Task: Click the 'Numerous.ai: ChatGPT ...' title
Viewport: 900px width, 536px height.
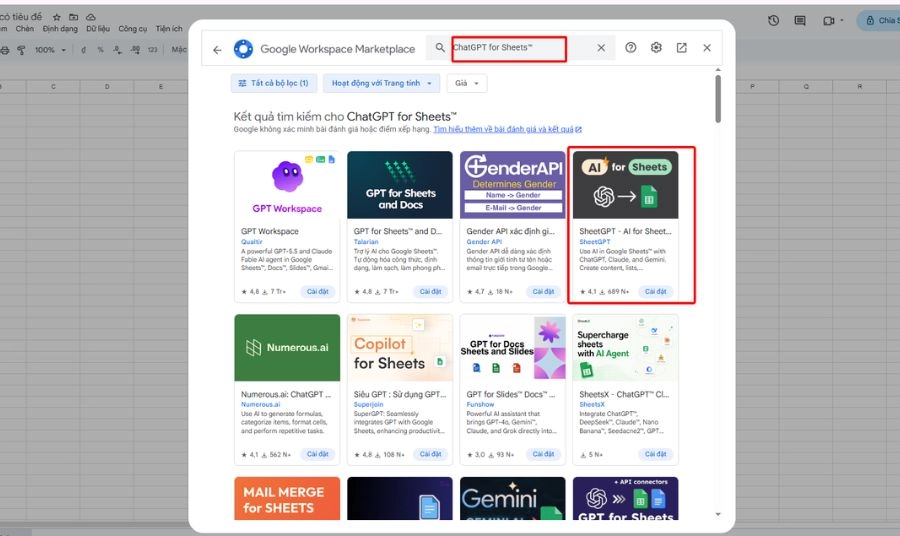Action: click(x=286, y=394)
